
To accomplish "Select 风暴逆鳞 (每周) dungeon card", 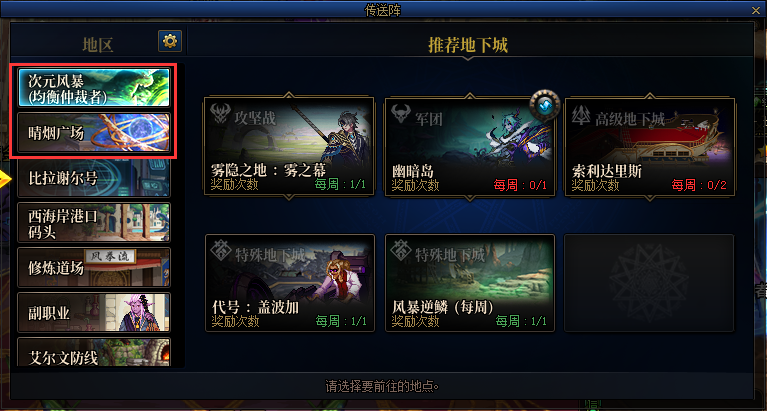I will coord(470,283).
